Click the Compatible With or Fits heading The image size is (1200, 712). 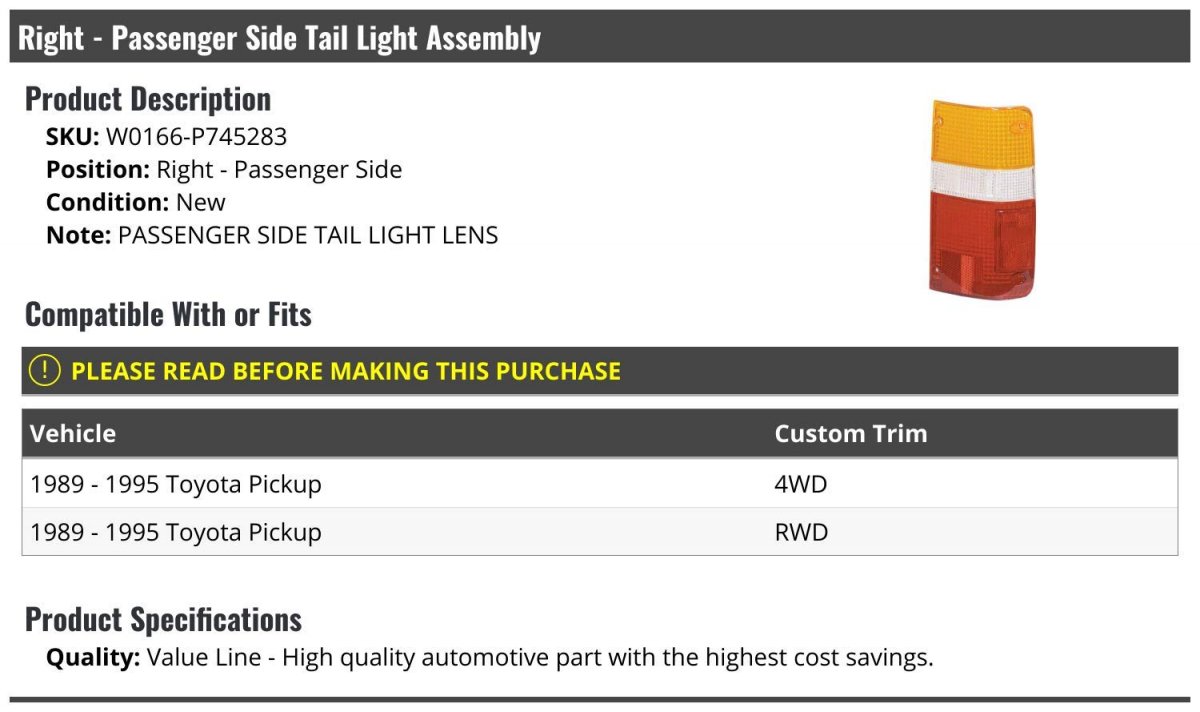tap(168, 314)
